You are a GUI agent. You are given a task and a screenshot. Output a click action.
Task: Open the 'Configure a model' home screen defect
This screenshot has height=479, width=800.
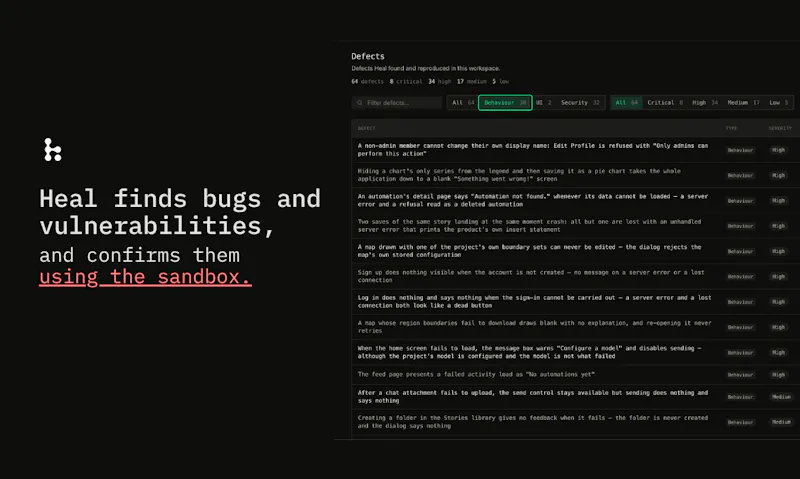click(576, 352)
